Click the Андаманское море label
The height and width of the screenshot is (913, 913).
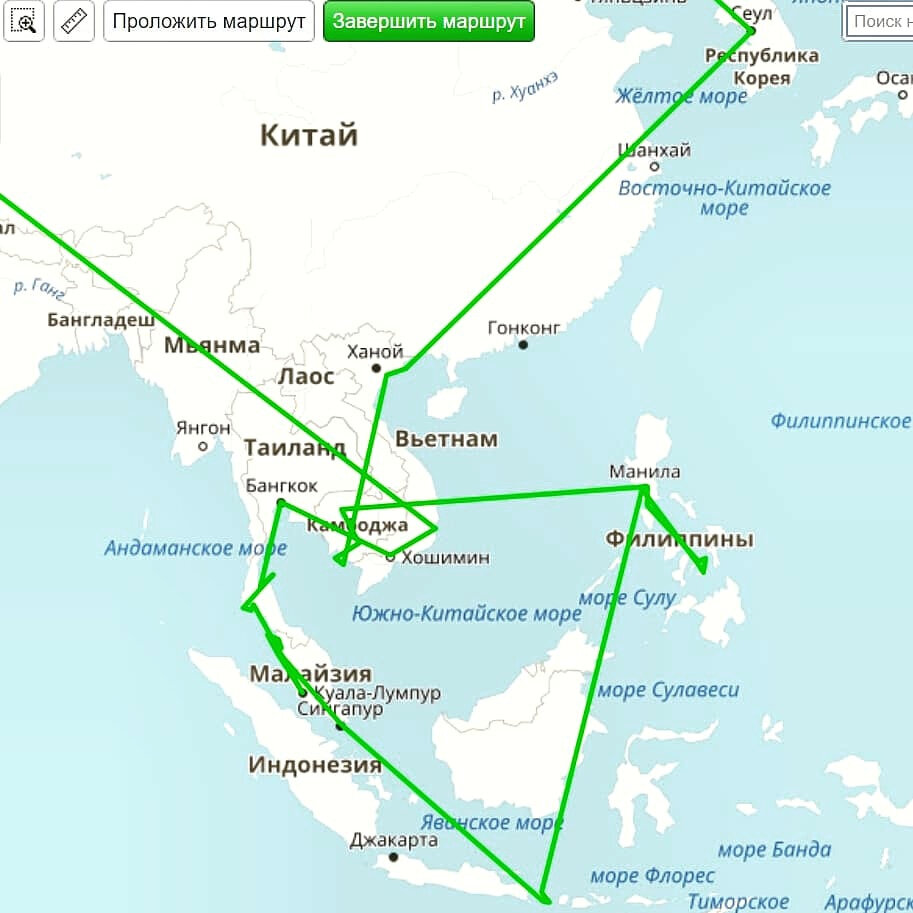(x=196, y=548)
